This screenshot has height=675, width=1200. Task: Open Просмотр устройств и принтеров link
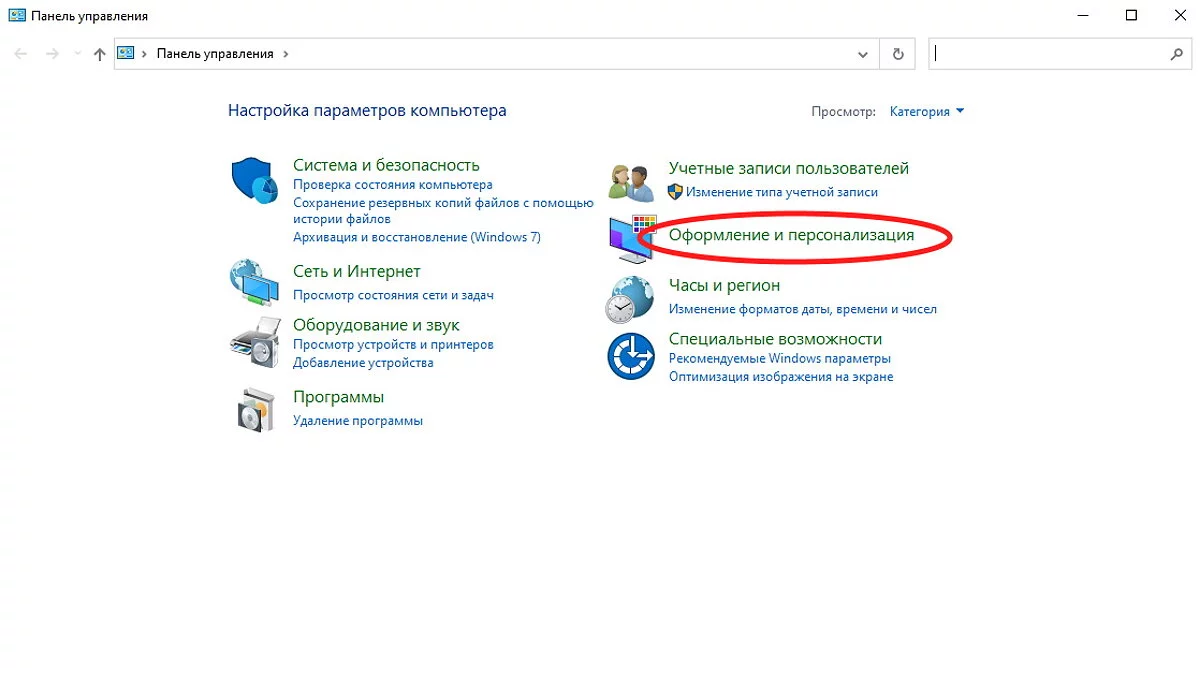(x=393, y=344)
